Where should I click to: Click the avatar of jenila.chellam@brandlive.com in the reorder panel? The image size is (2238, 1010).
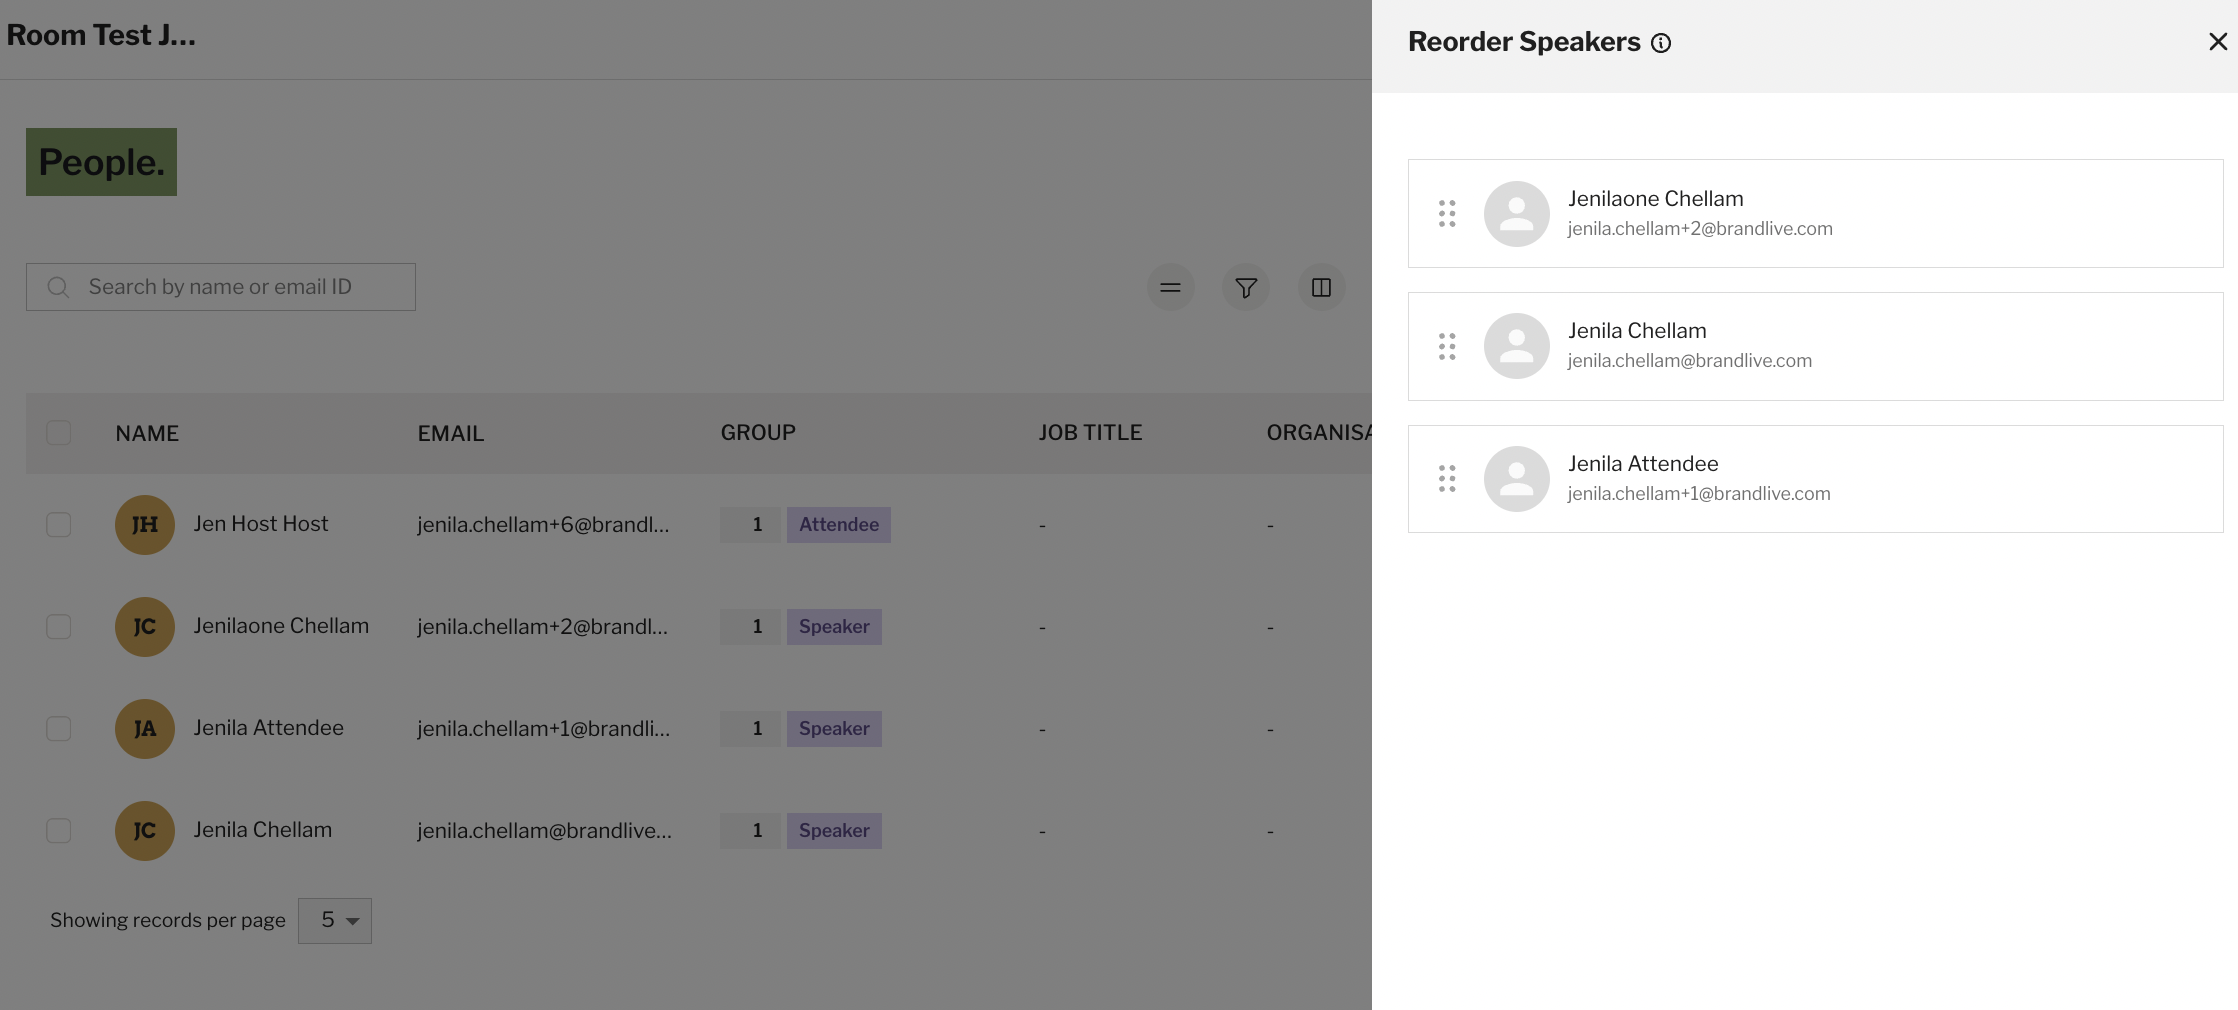coord(1517,346)
